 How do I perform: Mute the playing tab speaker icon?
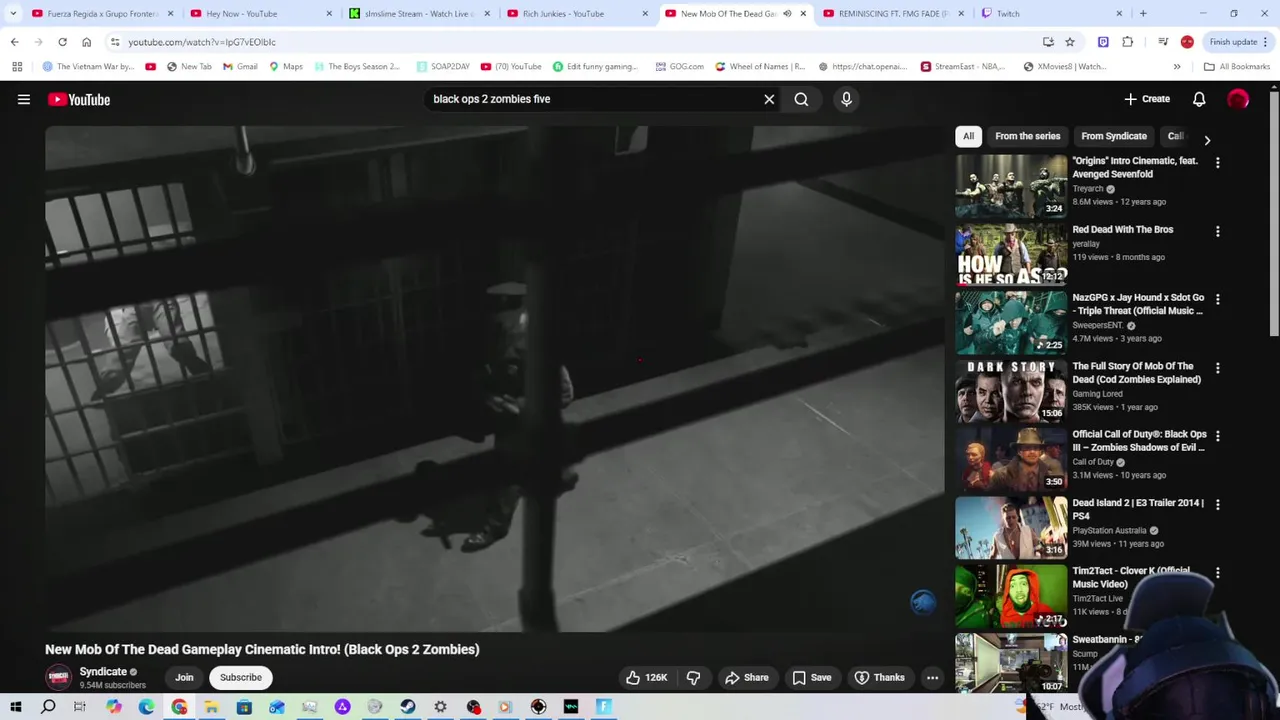tap(787, 14)
